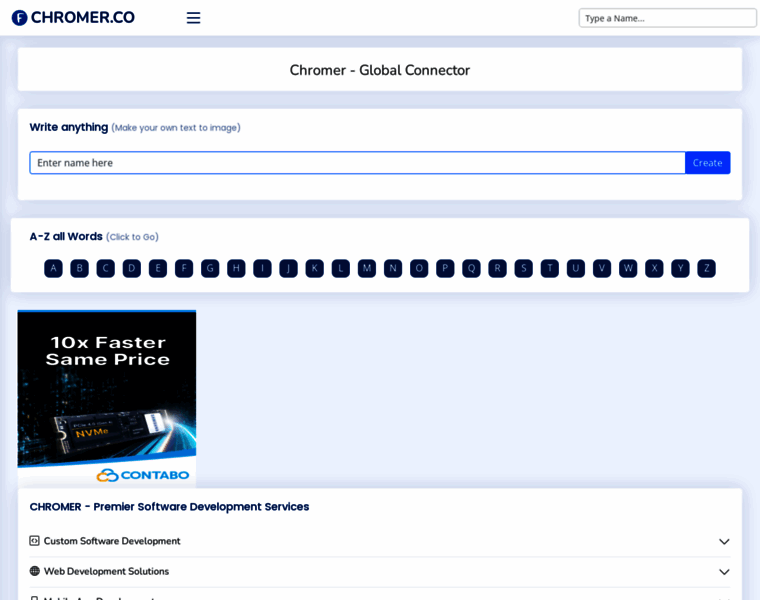Go to words starting with A

(53, 268)
